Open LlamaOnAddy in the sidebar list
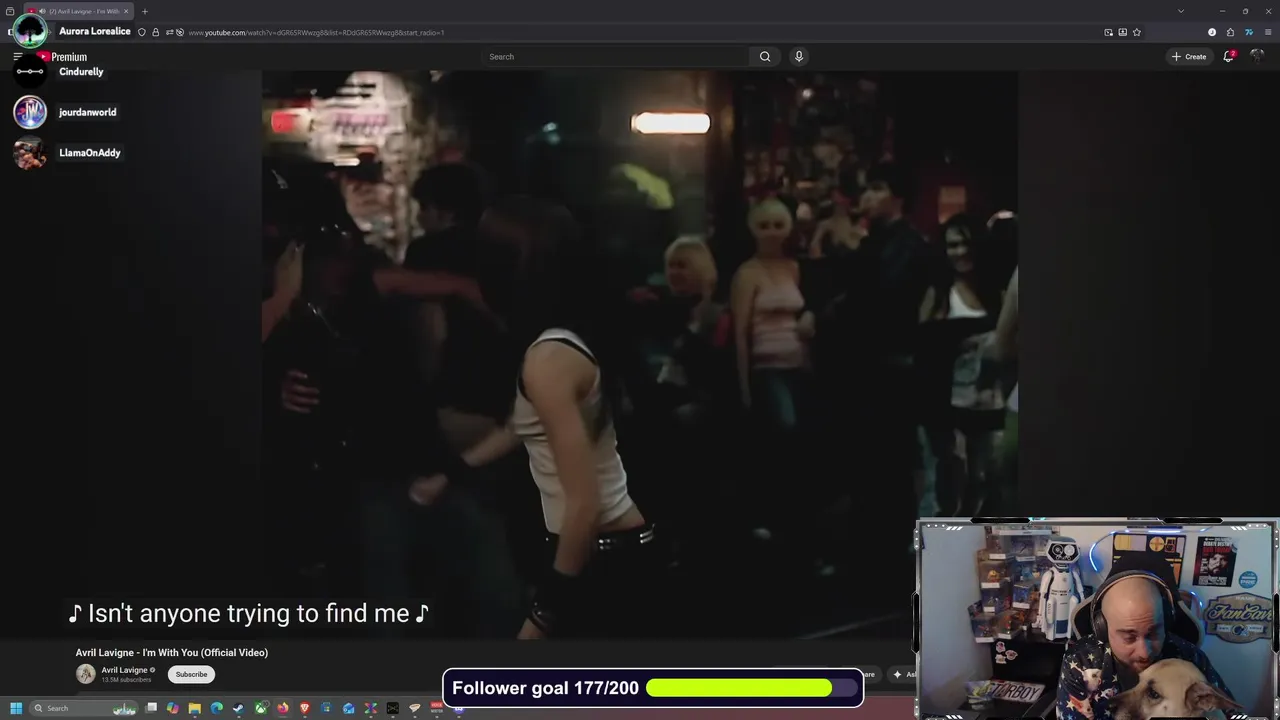This screenshot has width=1280, height=720. point(89,153)
